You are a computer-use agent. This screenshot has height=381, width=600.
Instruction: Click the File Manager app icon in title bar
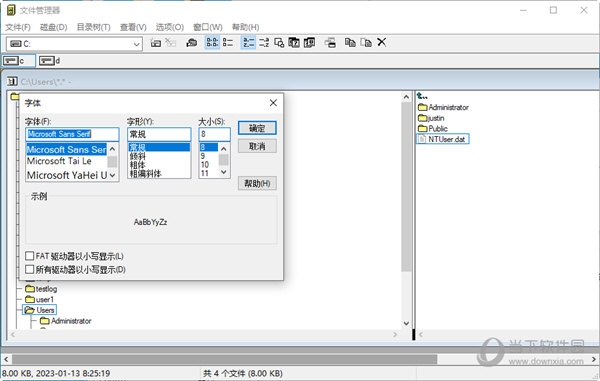(x=11, y=10)
